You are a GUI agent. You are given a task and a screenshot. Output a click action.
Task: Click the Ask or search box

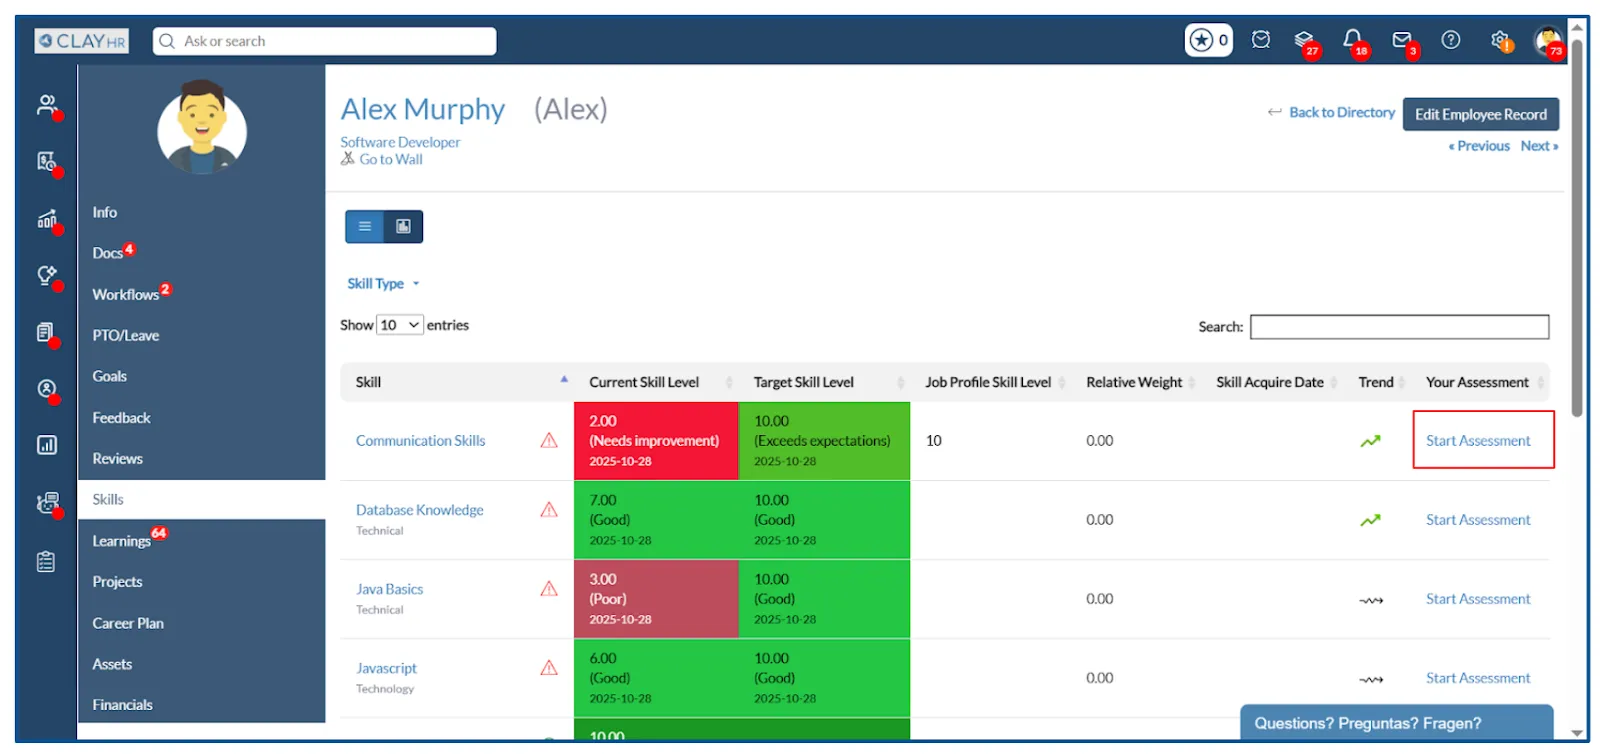point(325,41)
